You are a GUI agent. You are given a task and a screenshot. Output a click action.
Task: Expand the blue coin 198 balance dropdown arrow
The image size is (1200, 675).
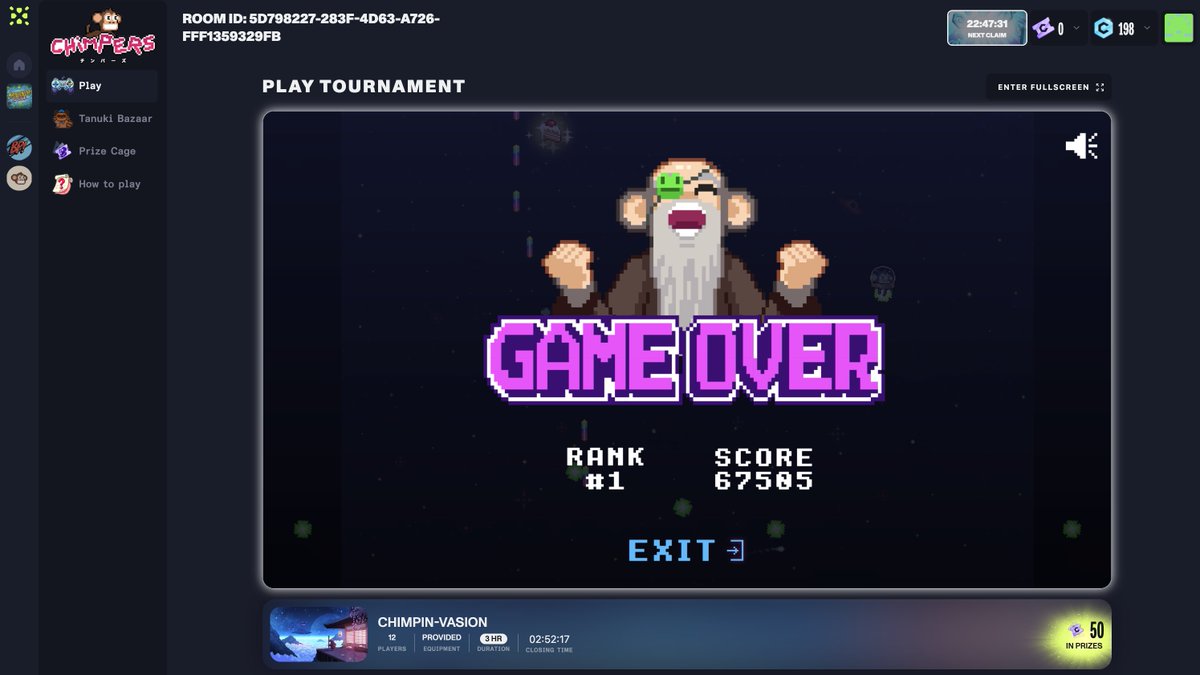(1147, 28)
